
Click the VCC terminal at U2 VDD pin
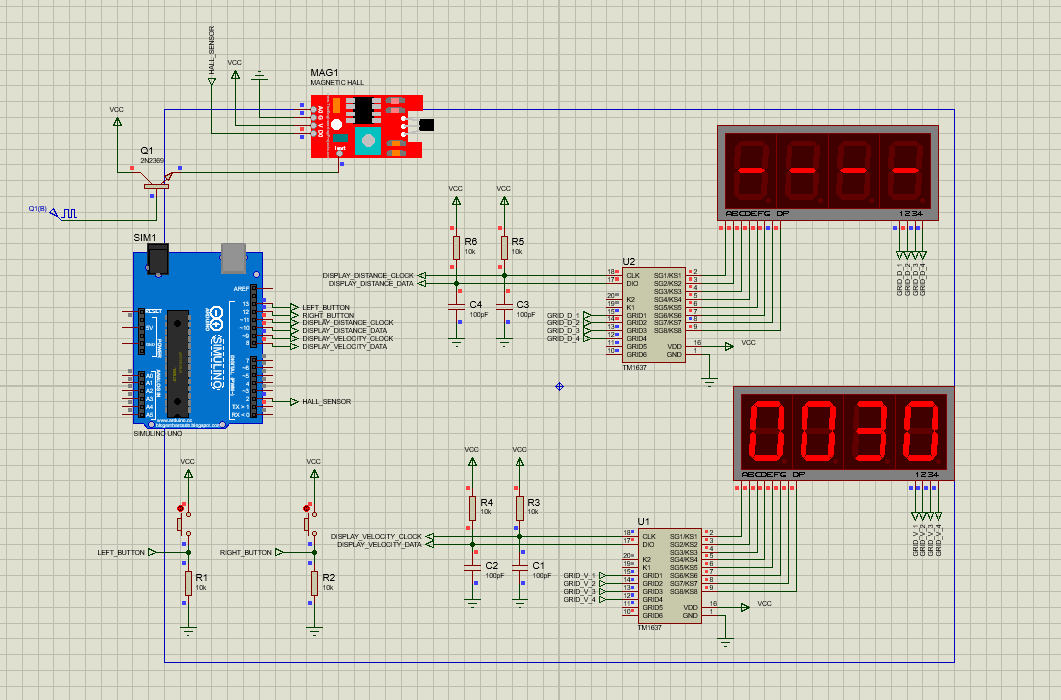(x=729, y=347)
